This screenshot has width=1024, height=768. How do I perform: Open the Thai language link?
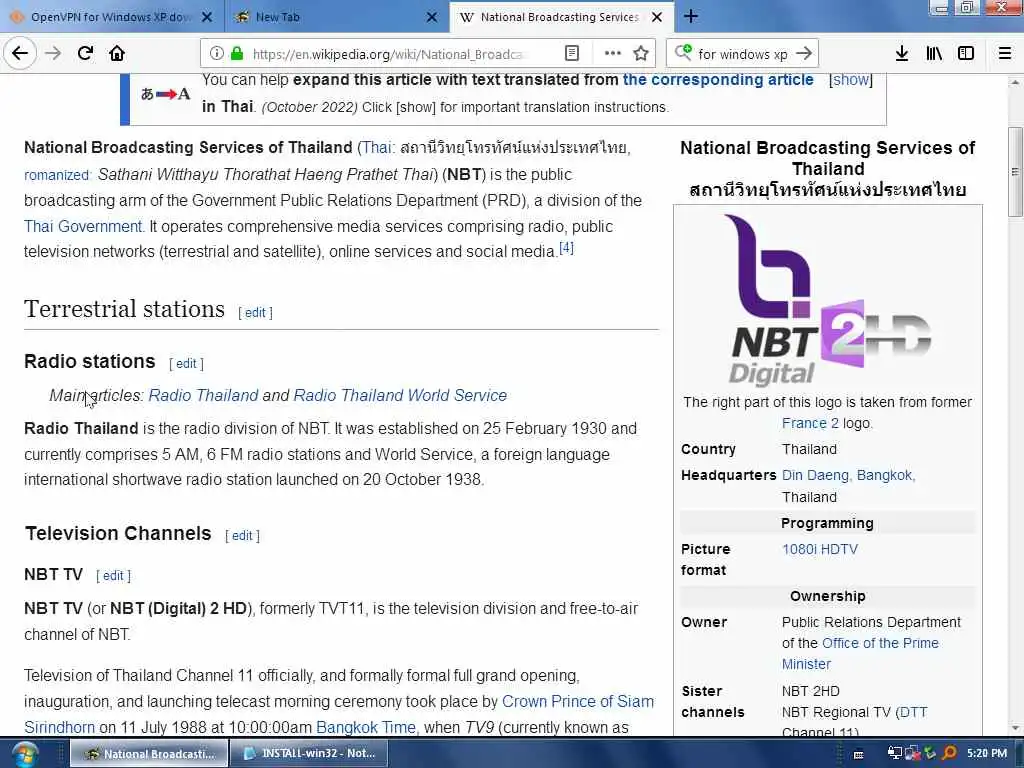click(x=377, y=148)
